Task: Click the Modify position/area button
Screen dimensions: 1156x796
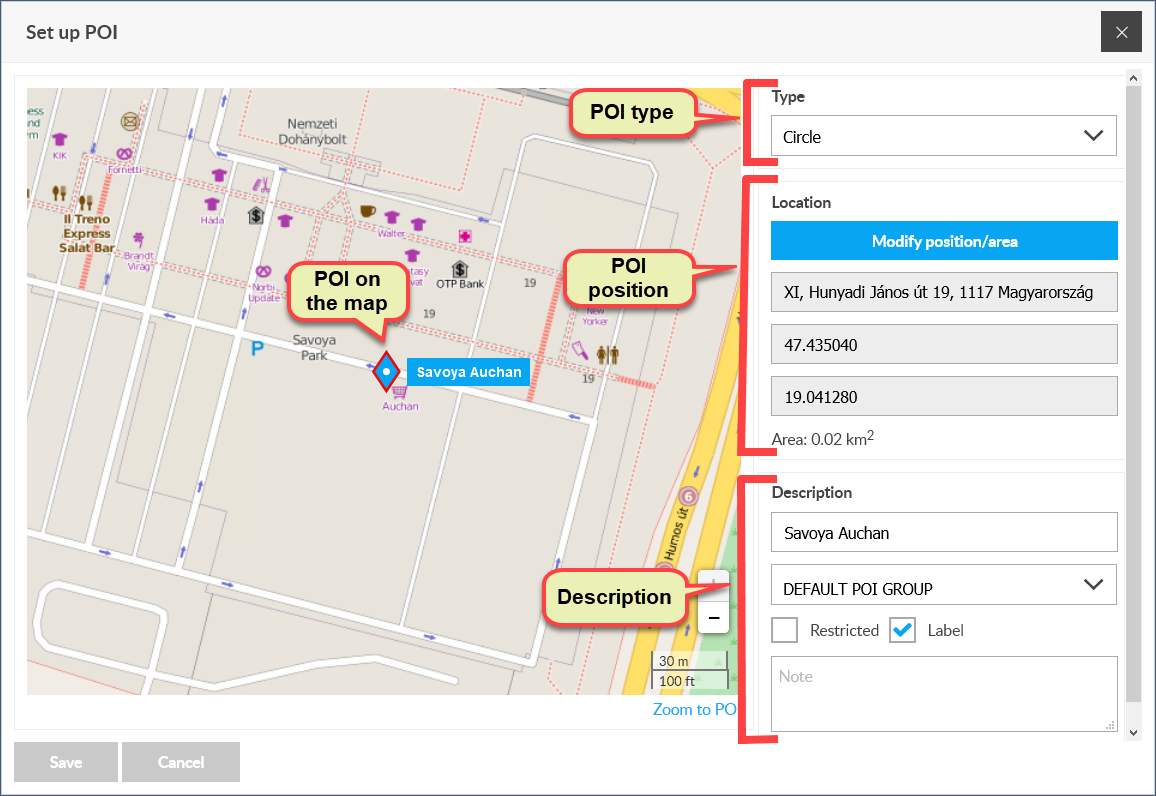Action: point(944,241)
